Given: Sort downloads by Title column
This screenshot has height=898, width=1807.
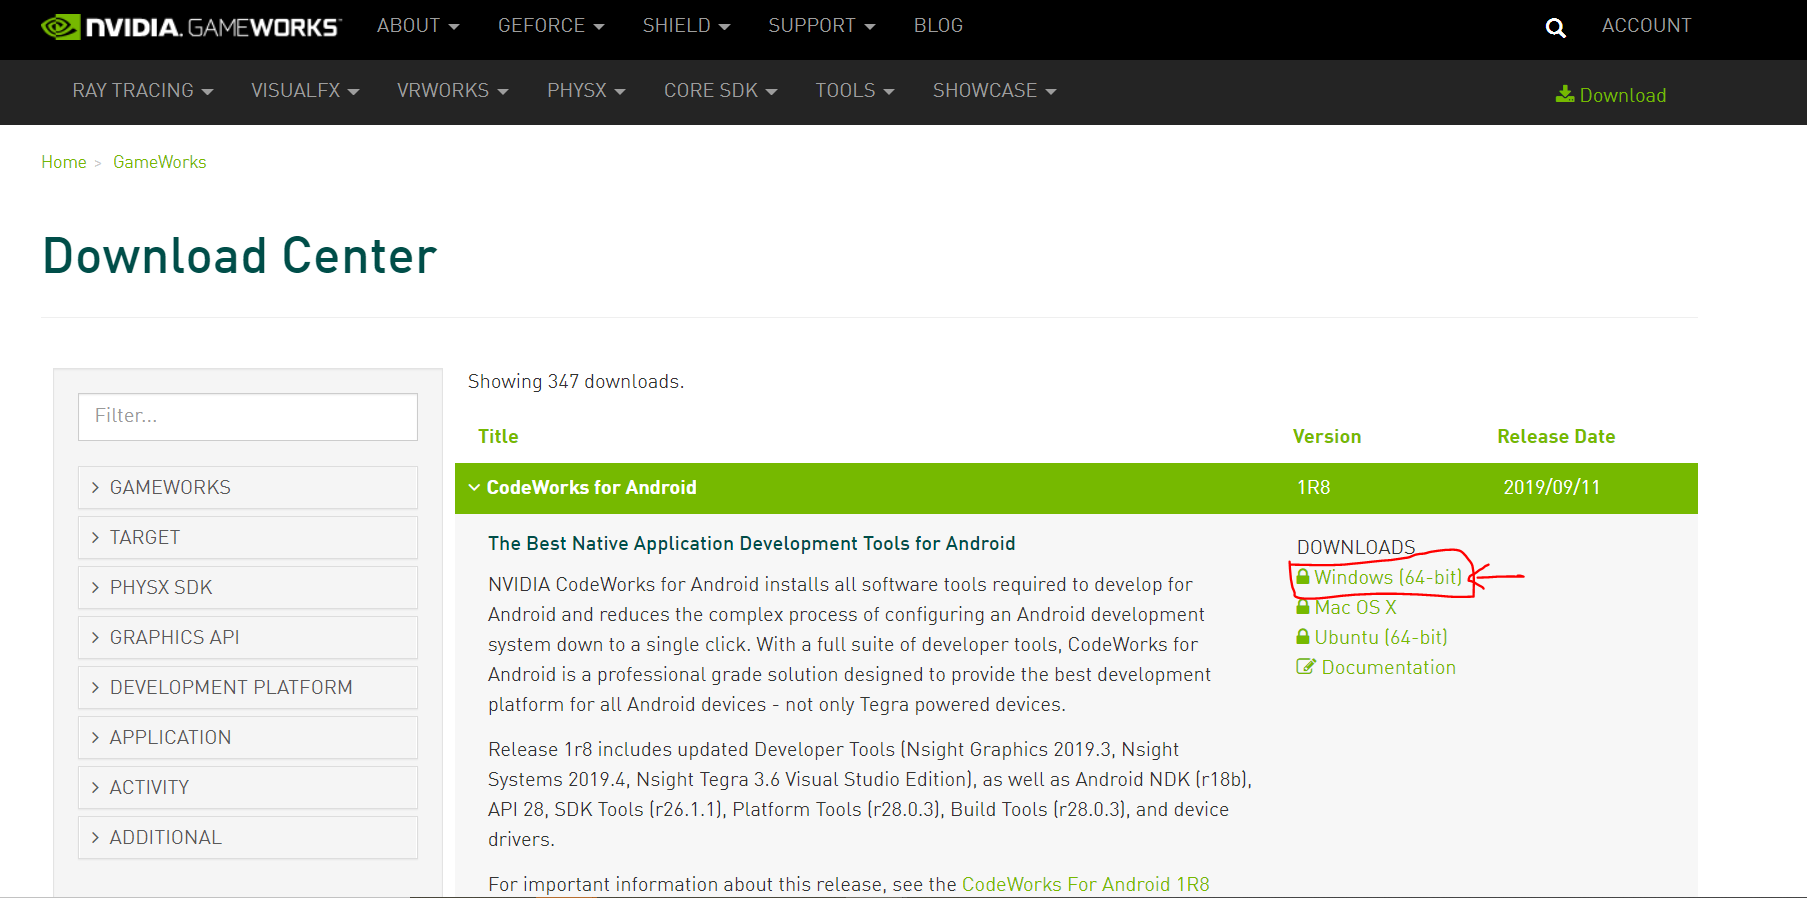Looking at the screenshot, I should tap(498, 437).
